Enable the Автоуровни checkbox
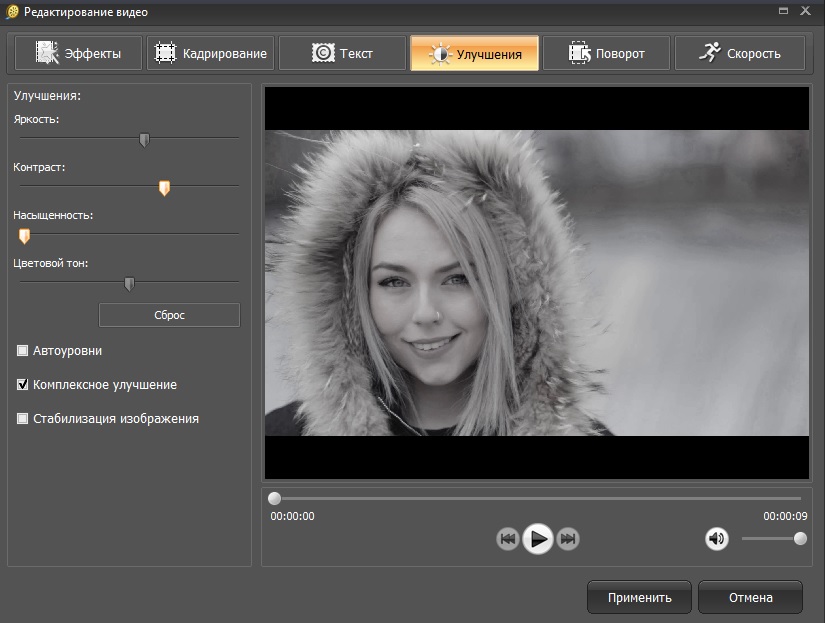This screenshot has height=623, width=825. [x=23, y=351]
